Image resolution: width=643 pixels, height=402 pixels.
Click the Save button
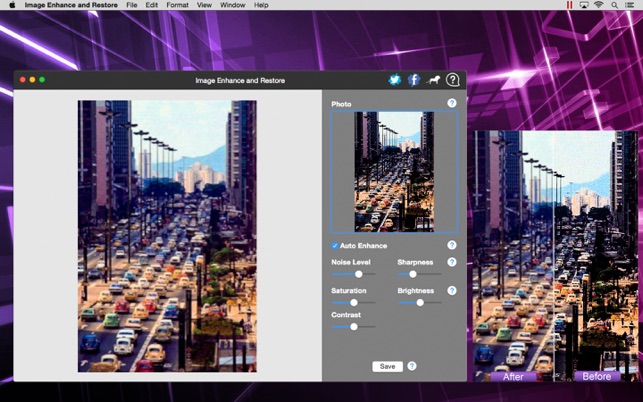point(387,366)
